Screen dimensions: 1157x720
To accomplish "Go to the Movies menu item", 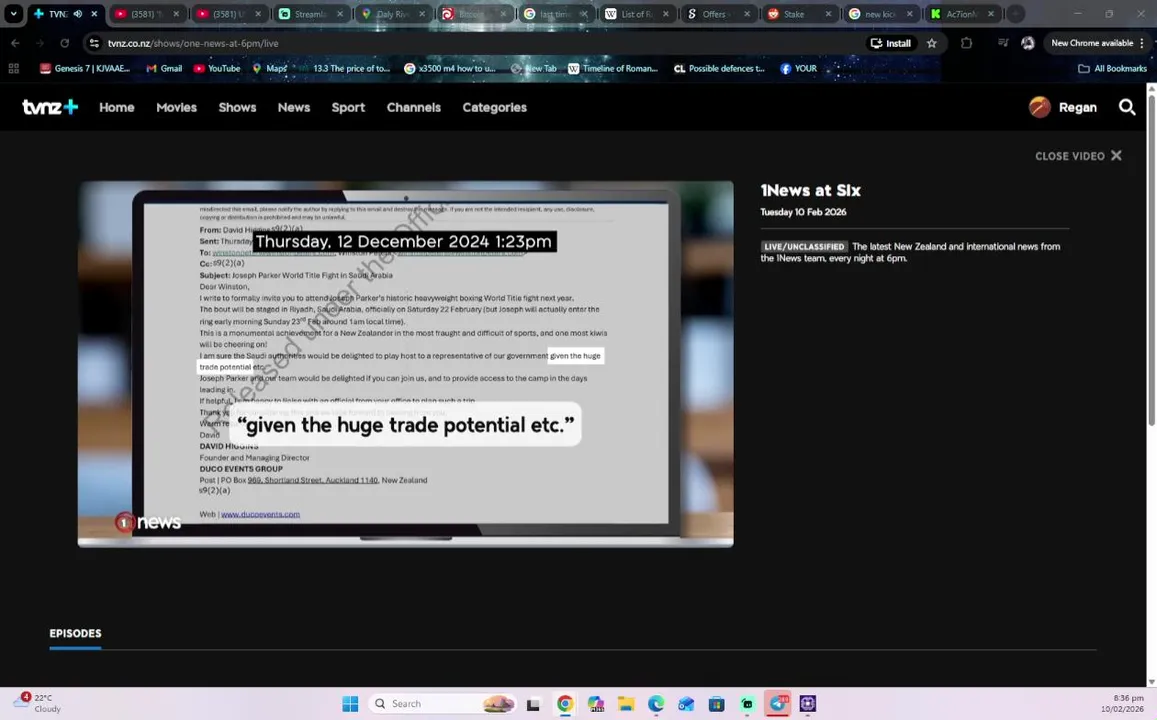I will (x=176, y=107).
